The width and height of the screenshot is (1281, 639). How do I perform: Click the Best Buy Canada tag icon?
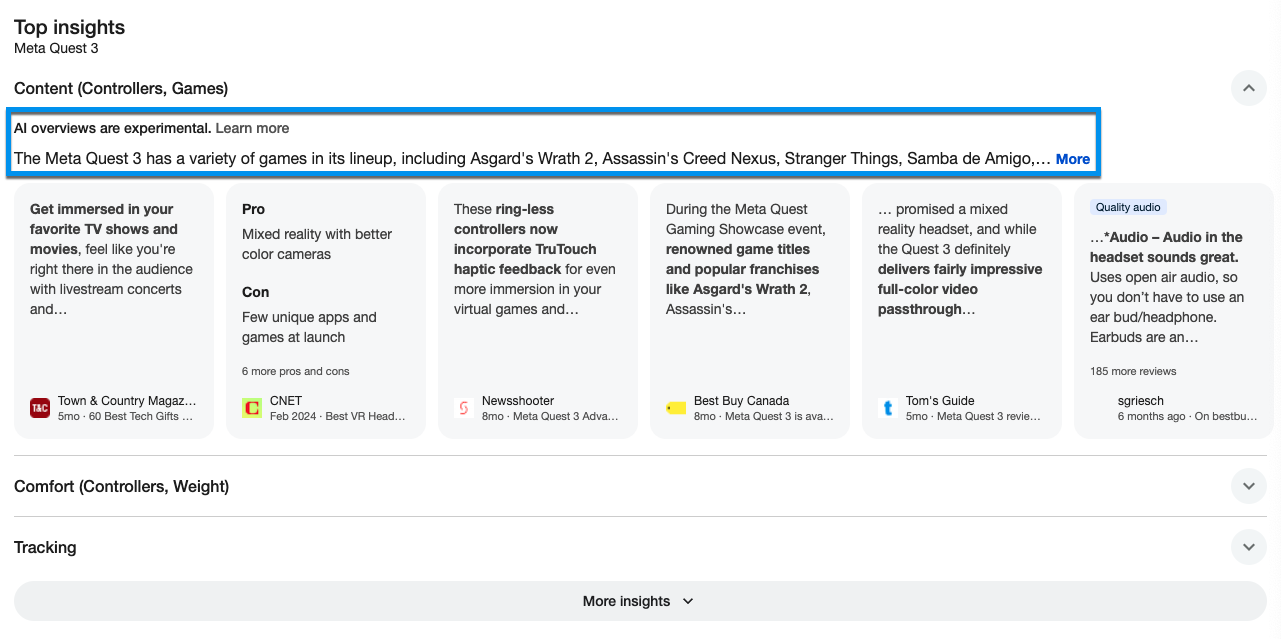(676, 408)
